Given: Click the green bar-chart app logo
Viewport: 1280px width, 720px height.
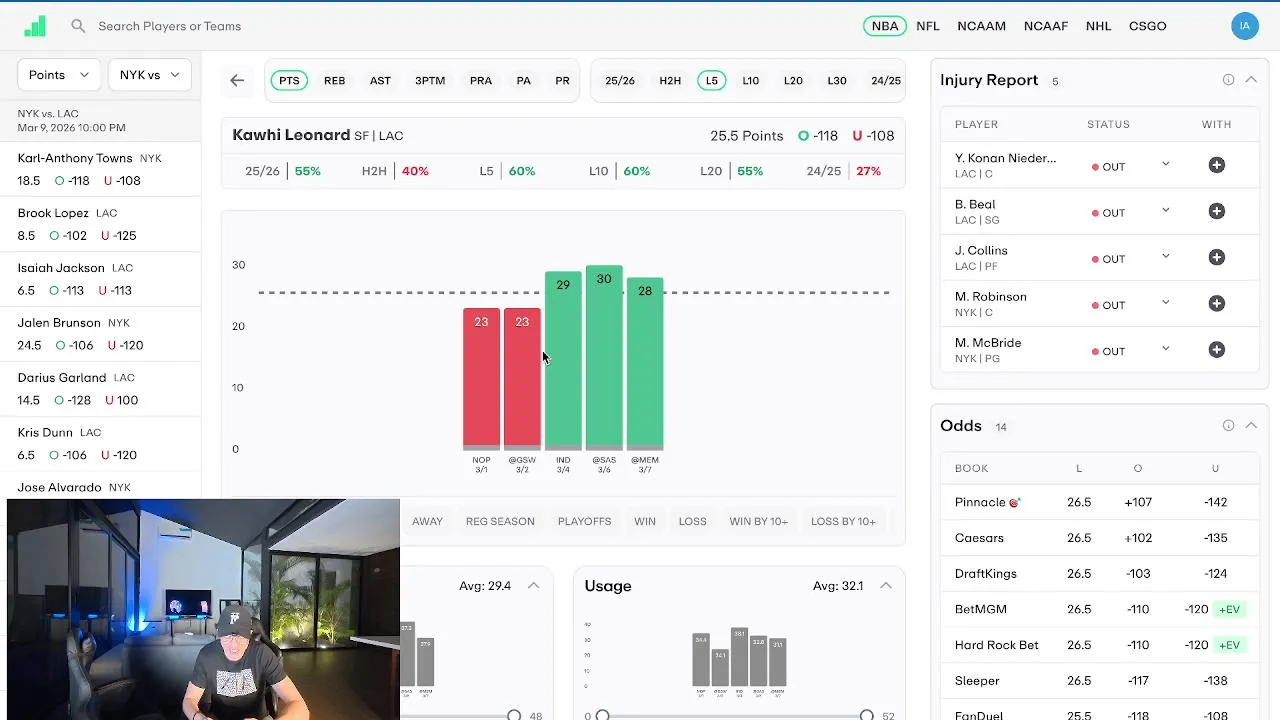Looking at the screenshot, I should tap(35, 26).
